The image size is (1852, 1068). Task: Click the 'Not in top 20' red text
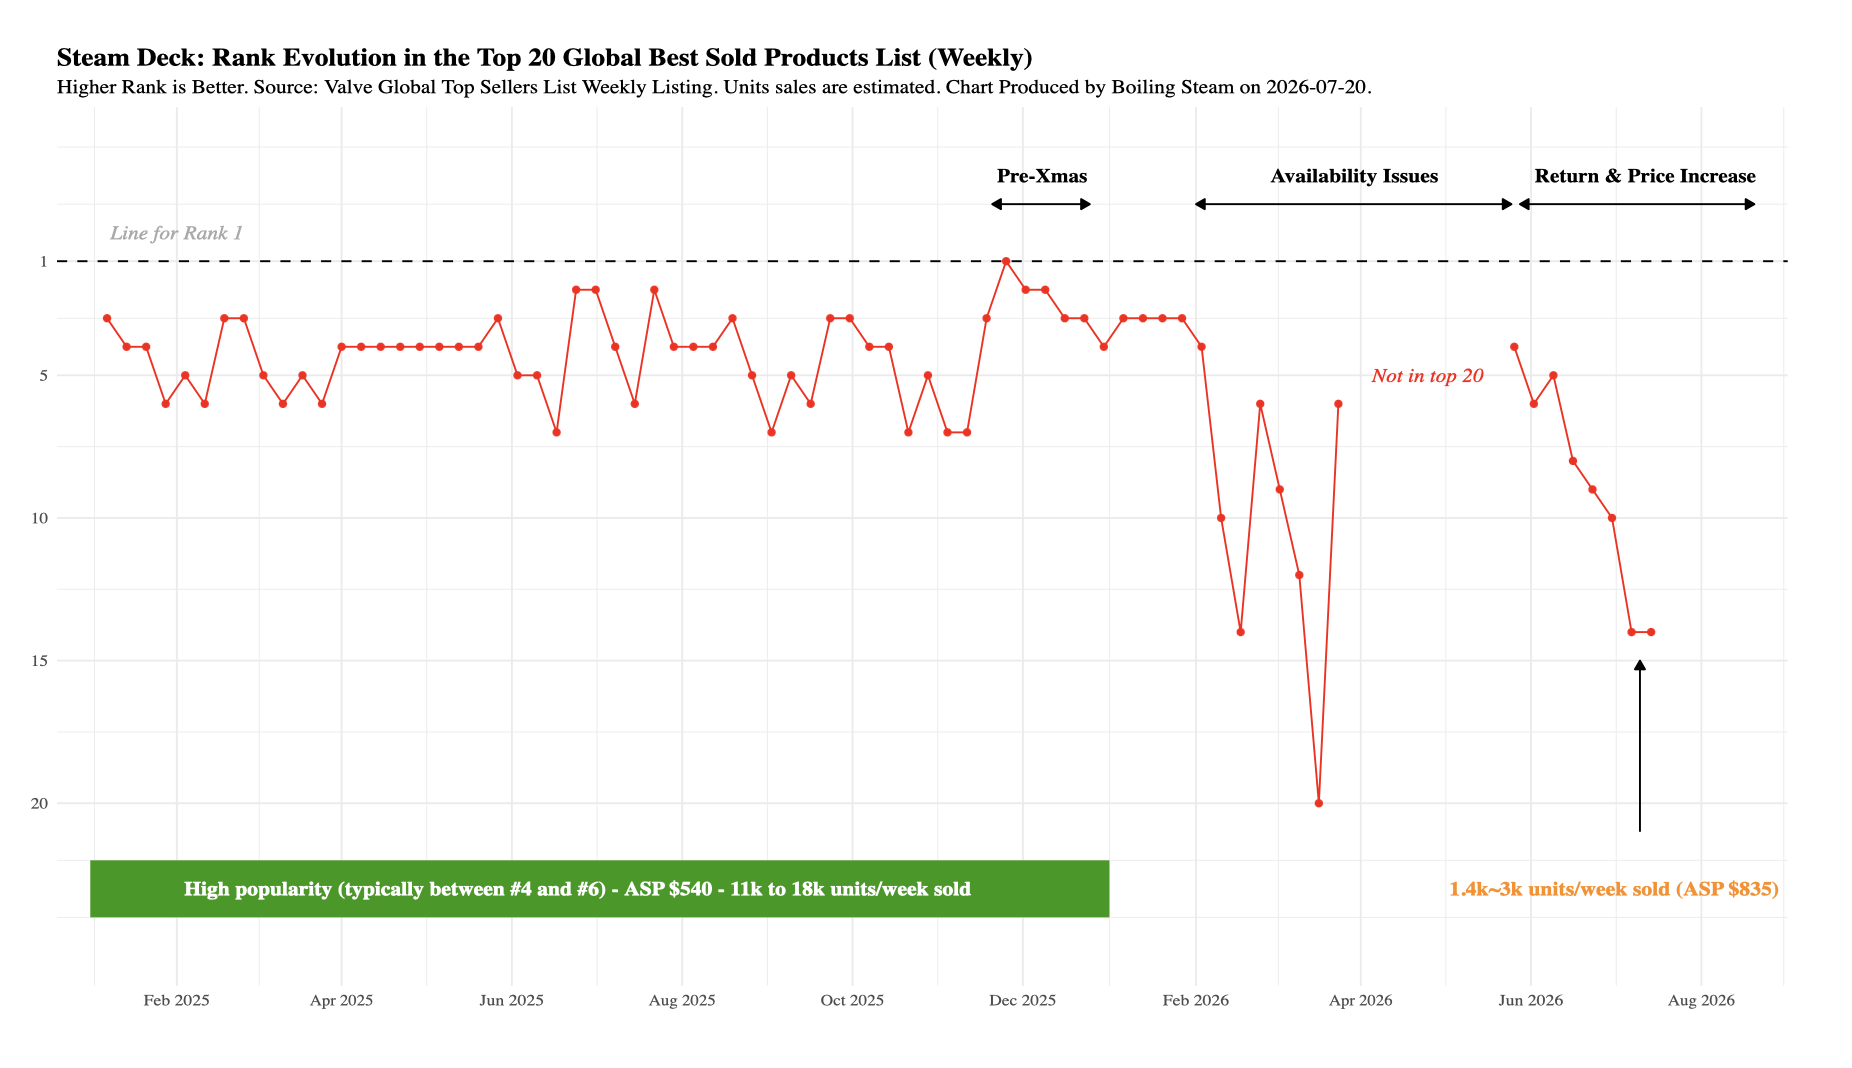pos(1427,376)
